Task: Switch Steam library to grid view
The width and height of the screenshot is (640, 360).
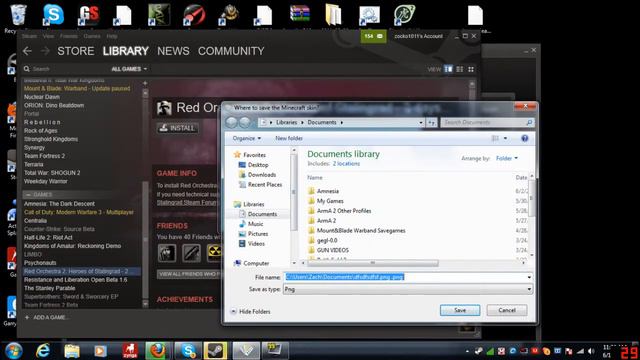Action: pyautogui.click(x=471, y=69)
